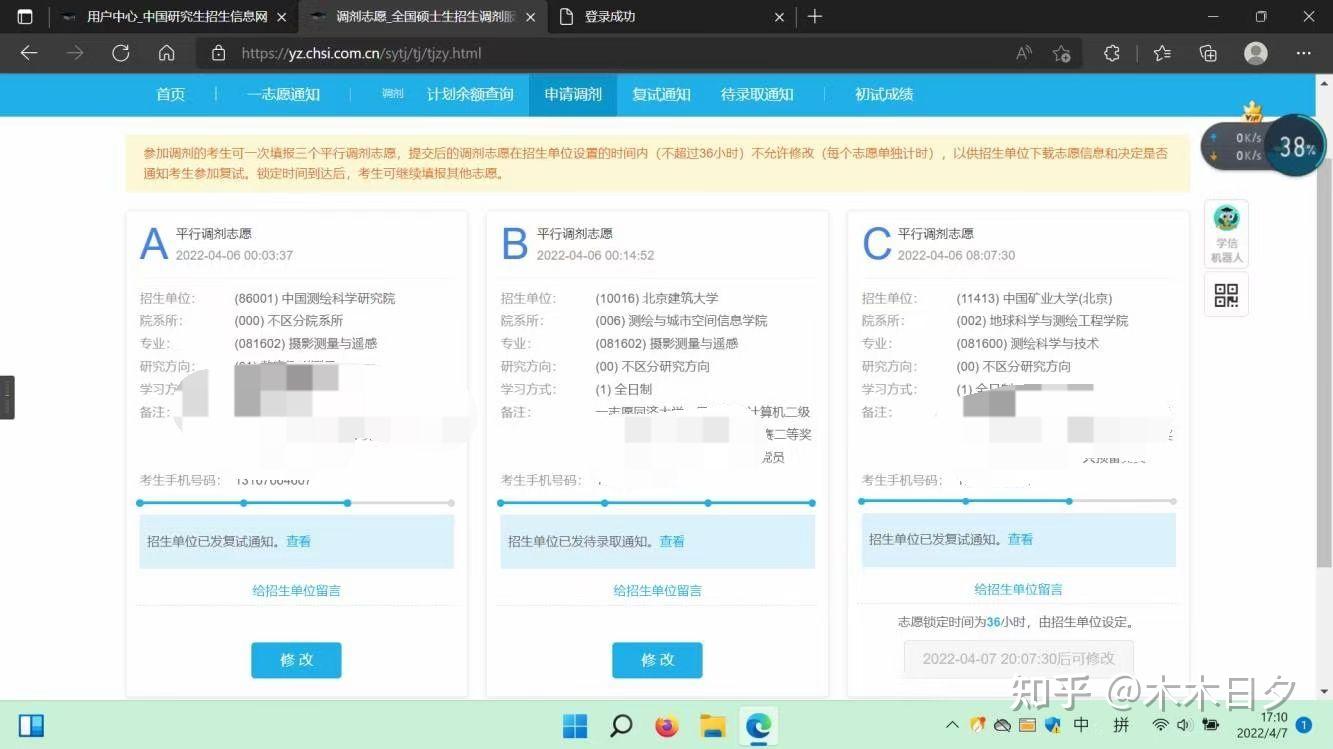
Task: Go to 首页 in the navigation bar
Action: [x=171, y=94]
